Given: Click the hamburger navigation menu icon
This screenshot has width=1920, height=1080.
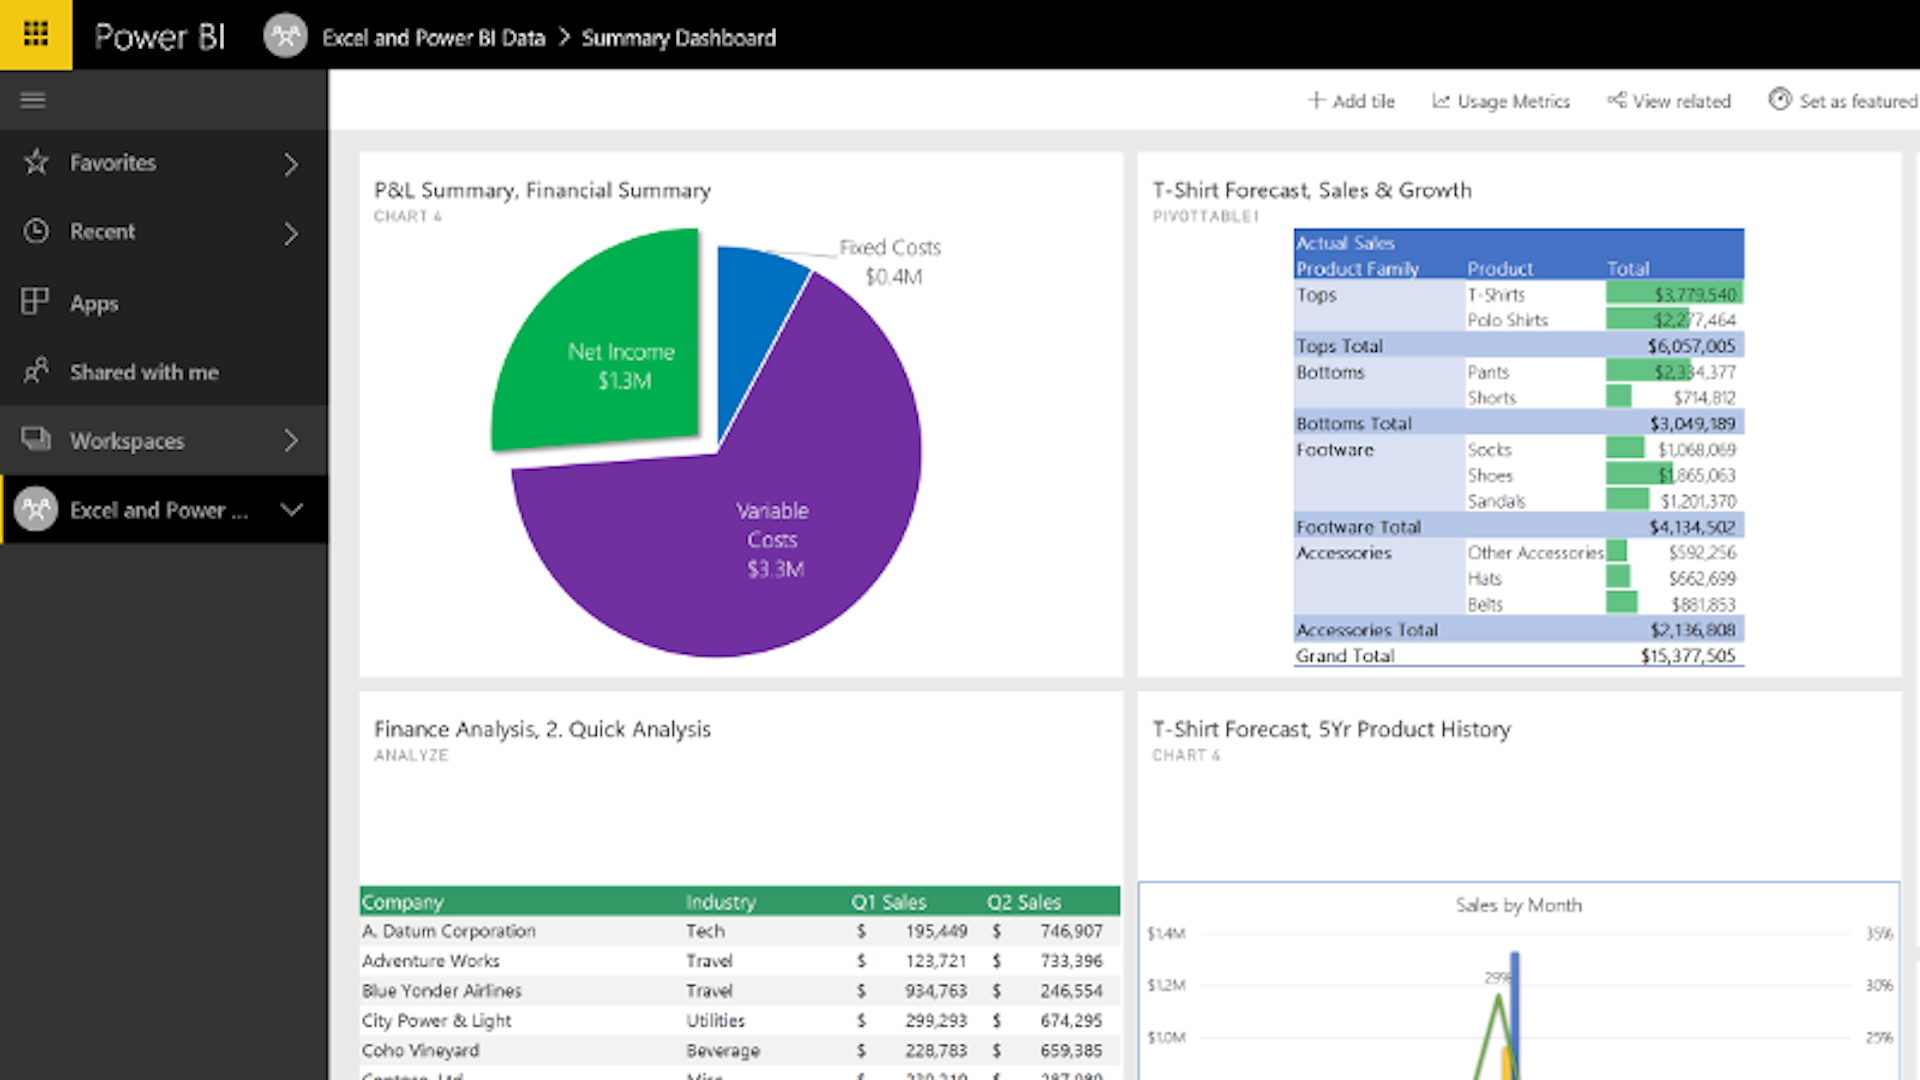Looking at the screenshot, I should 33,99.
